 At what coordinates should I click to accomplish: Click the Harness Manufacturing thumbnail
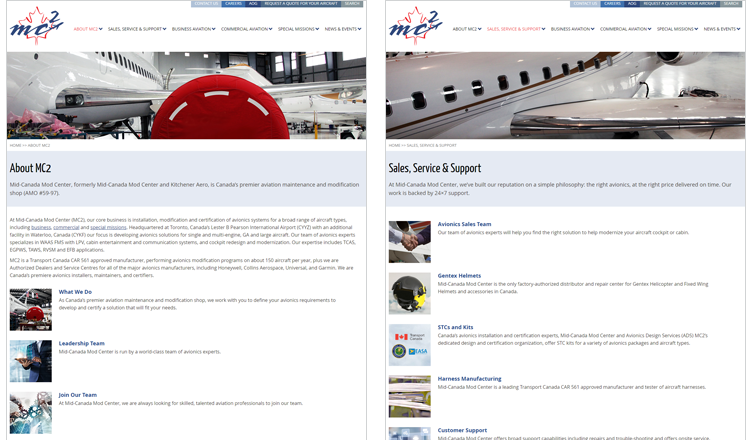click(409, 396)
